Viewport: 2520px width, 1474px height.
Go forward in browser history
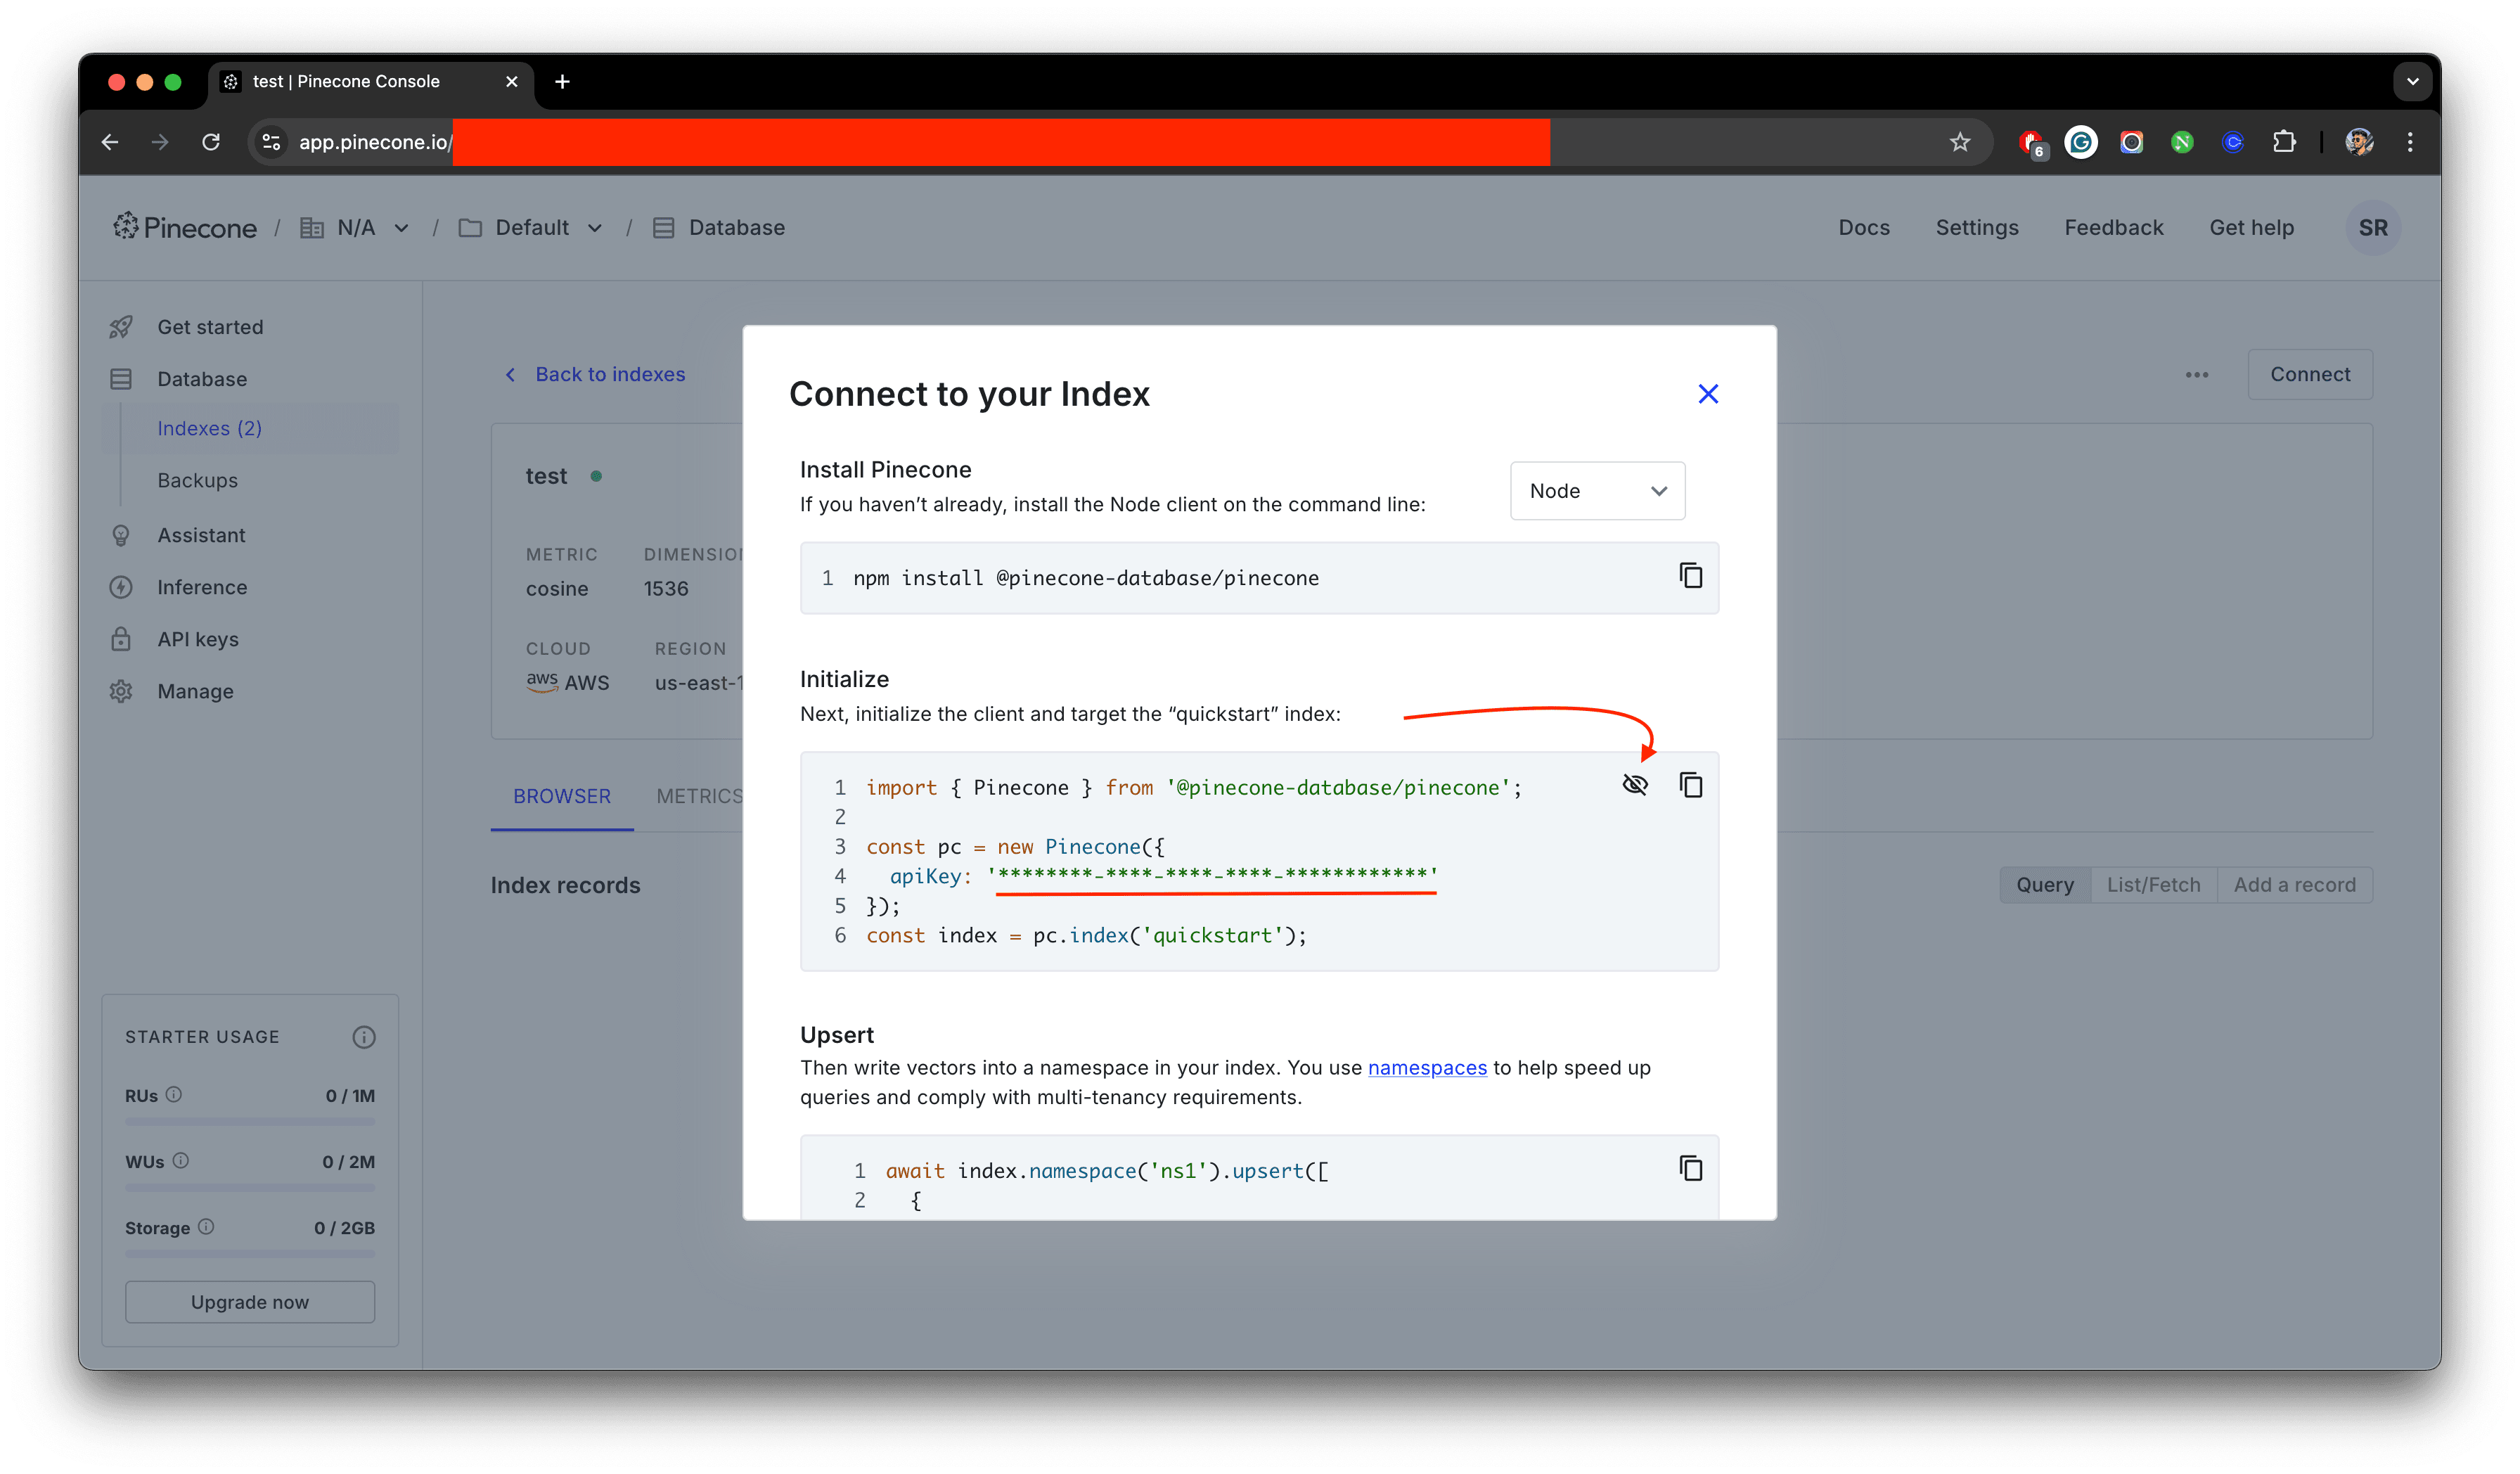[x=160, y=143]
